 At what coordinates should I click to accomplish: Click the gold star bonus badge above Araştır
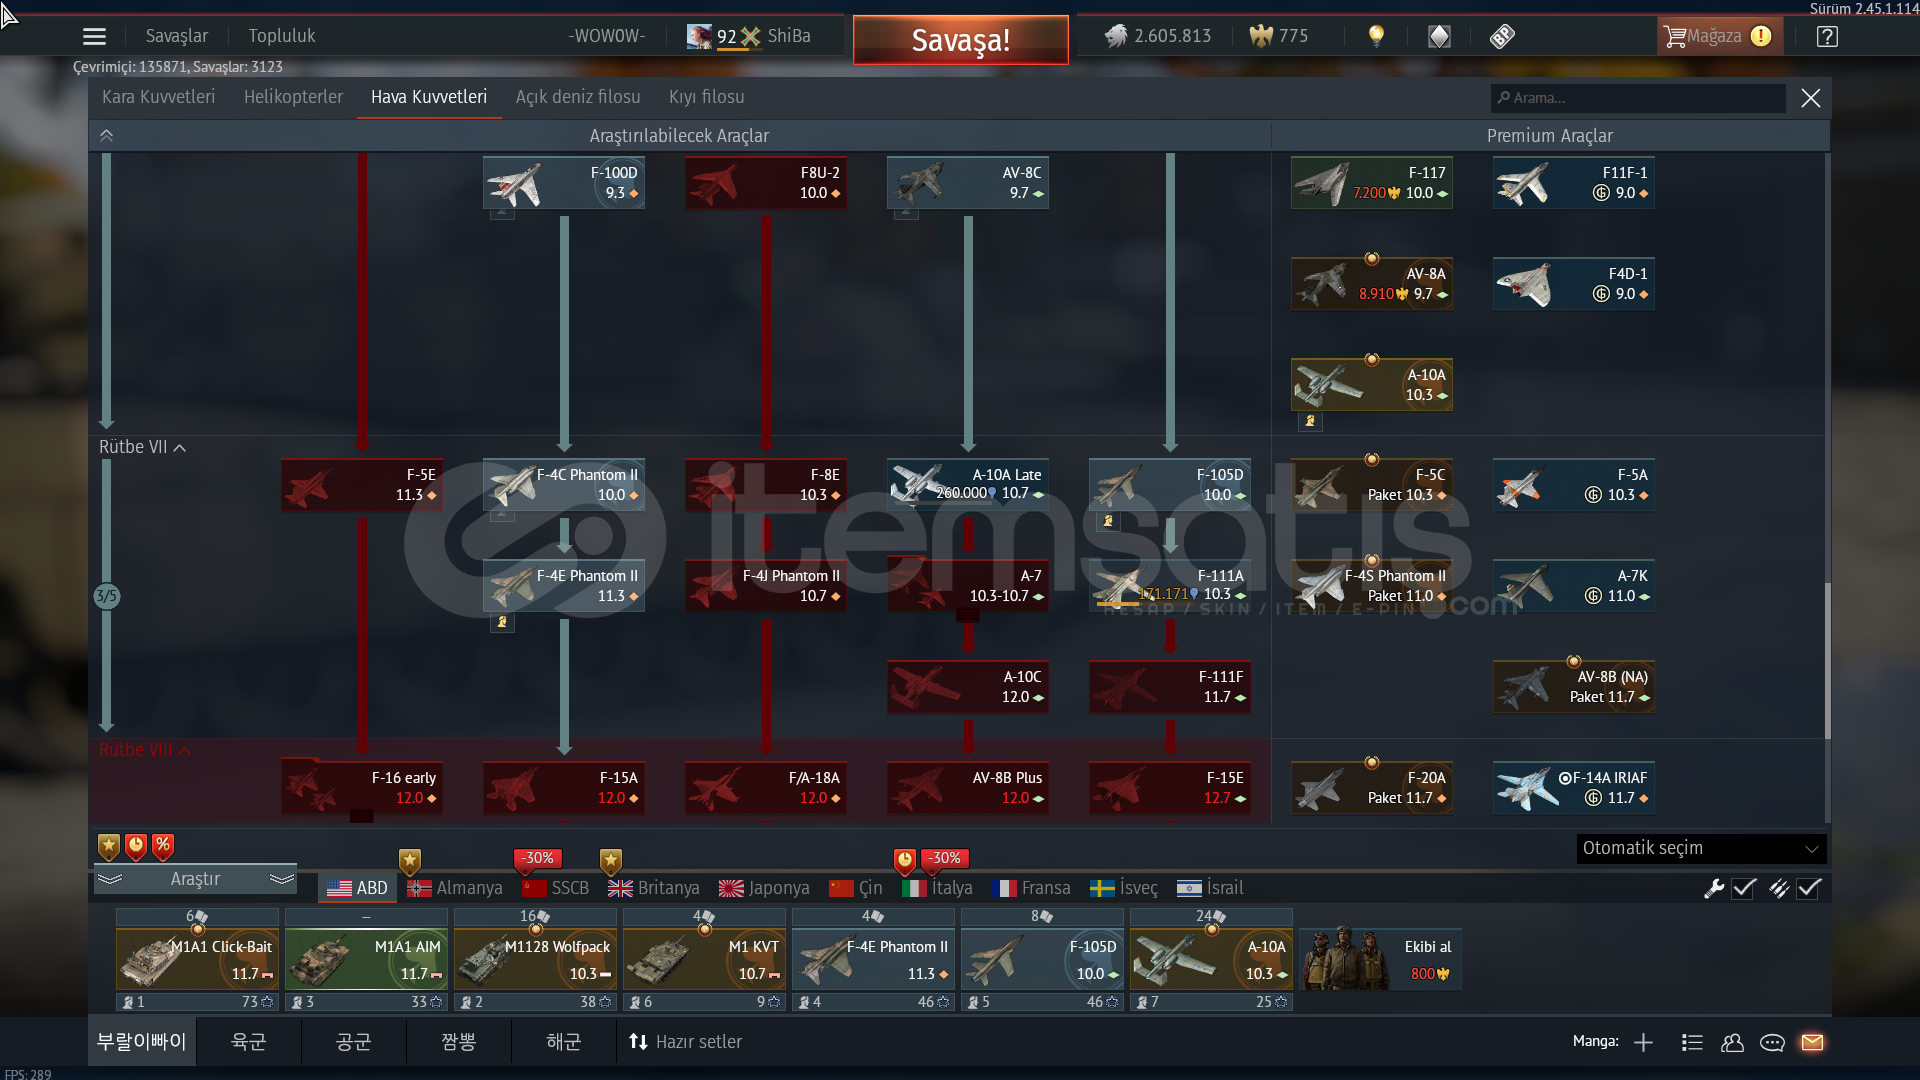109,847
